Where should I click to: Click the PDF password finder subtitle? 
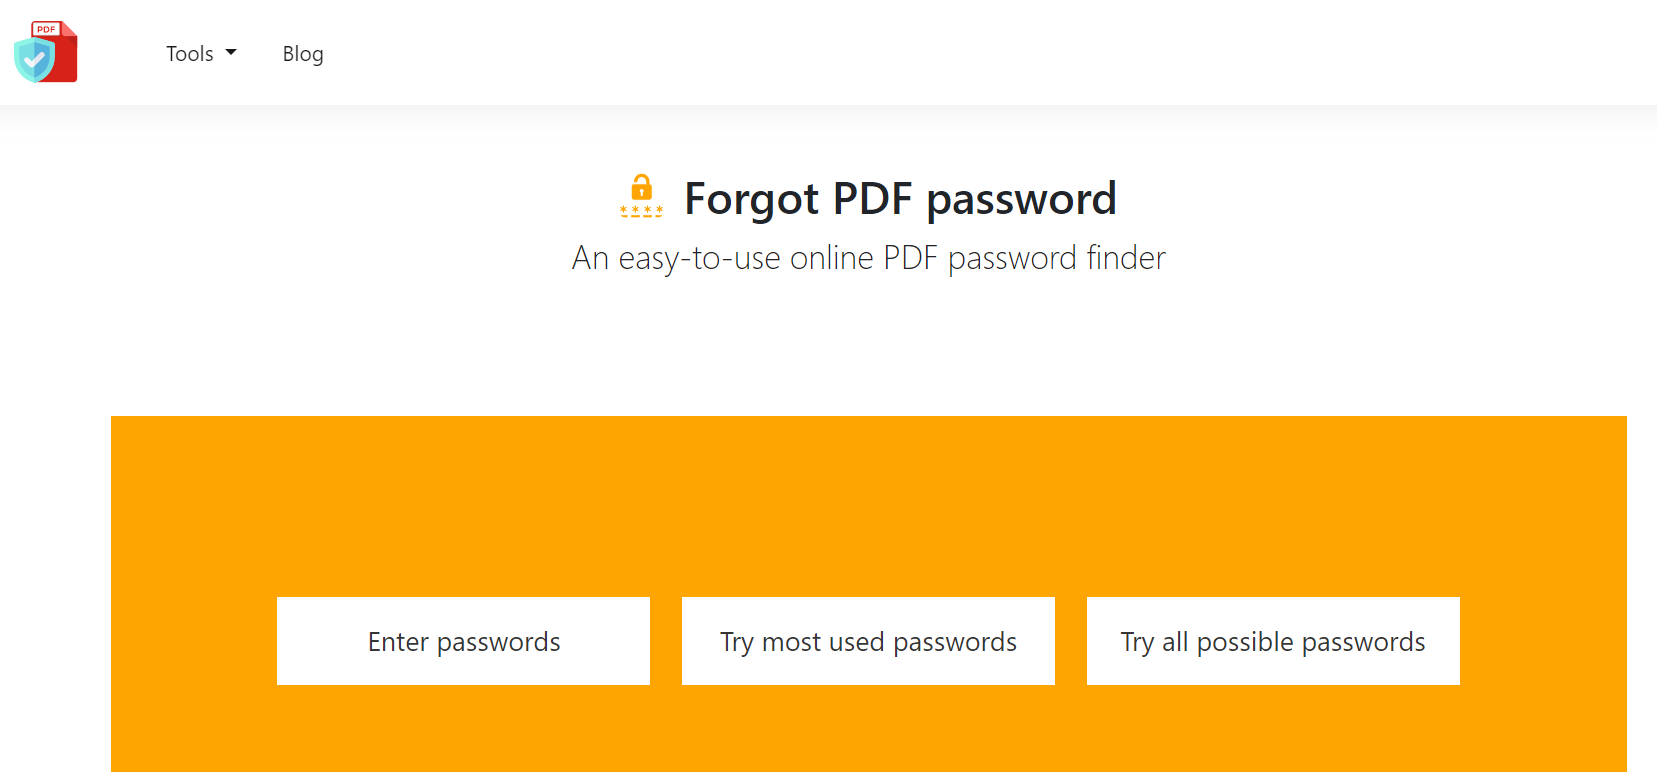click(x=868, y=258)
